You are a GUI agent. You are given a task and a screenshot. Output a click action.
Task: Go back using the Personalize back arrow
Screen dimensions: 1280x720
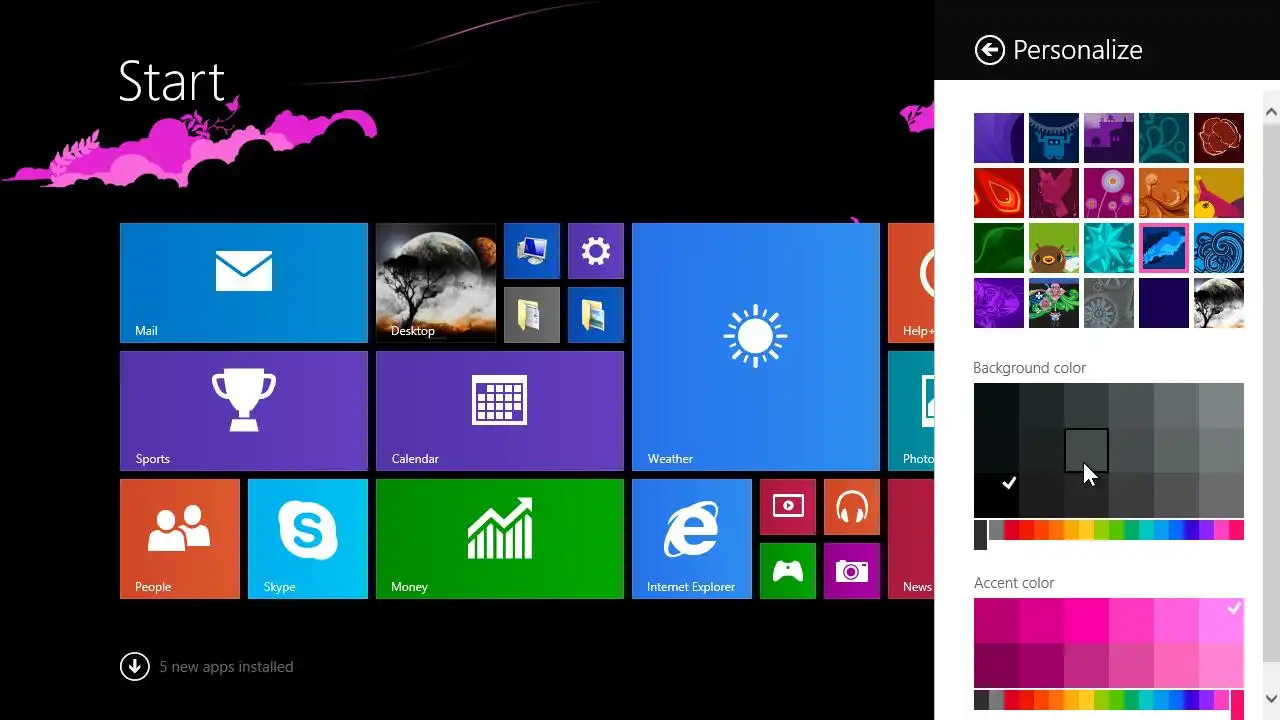click(989, 50)
